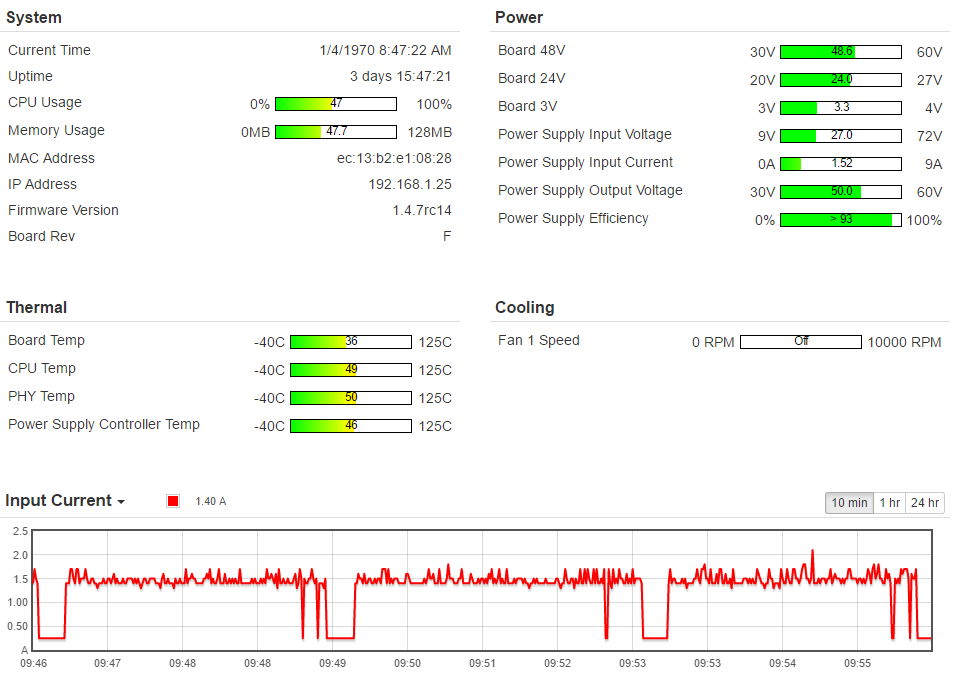Click the 09:50 time label on the graph axis
Image resolution: width=967 pixels, height=695 pixels.
tap(407, 663)
